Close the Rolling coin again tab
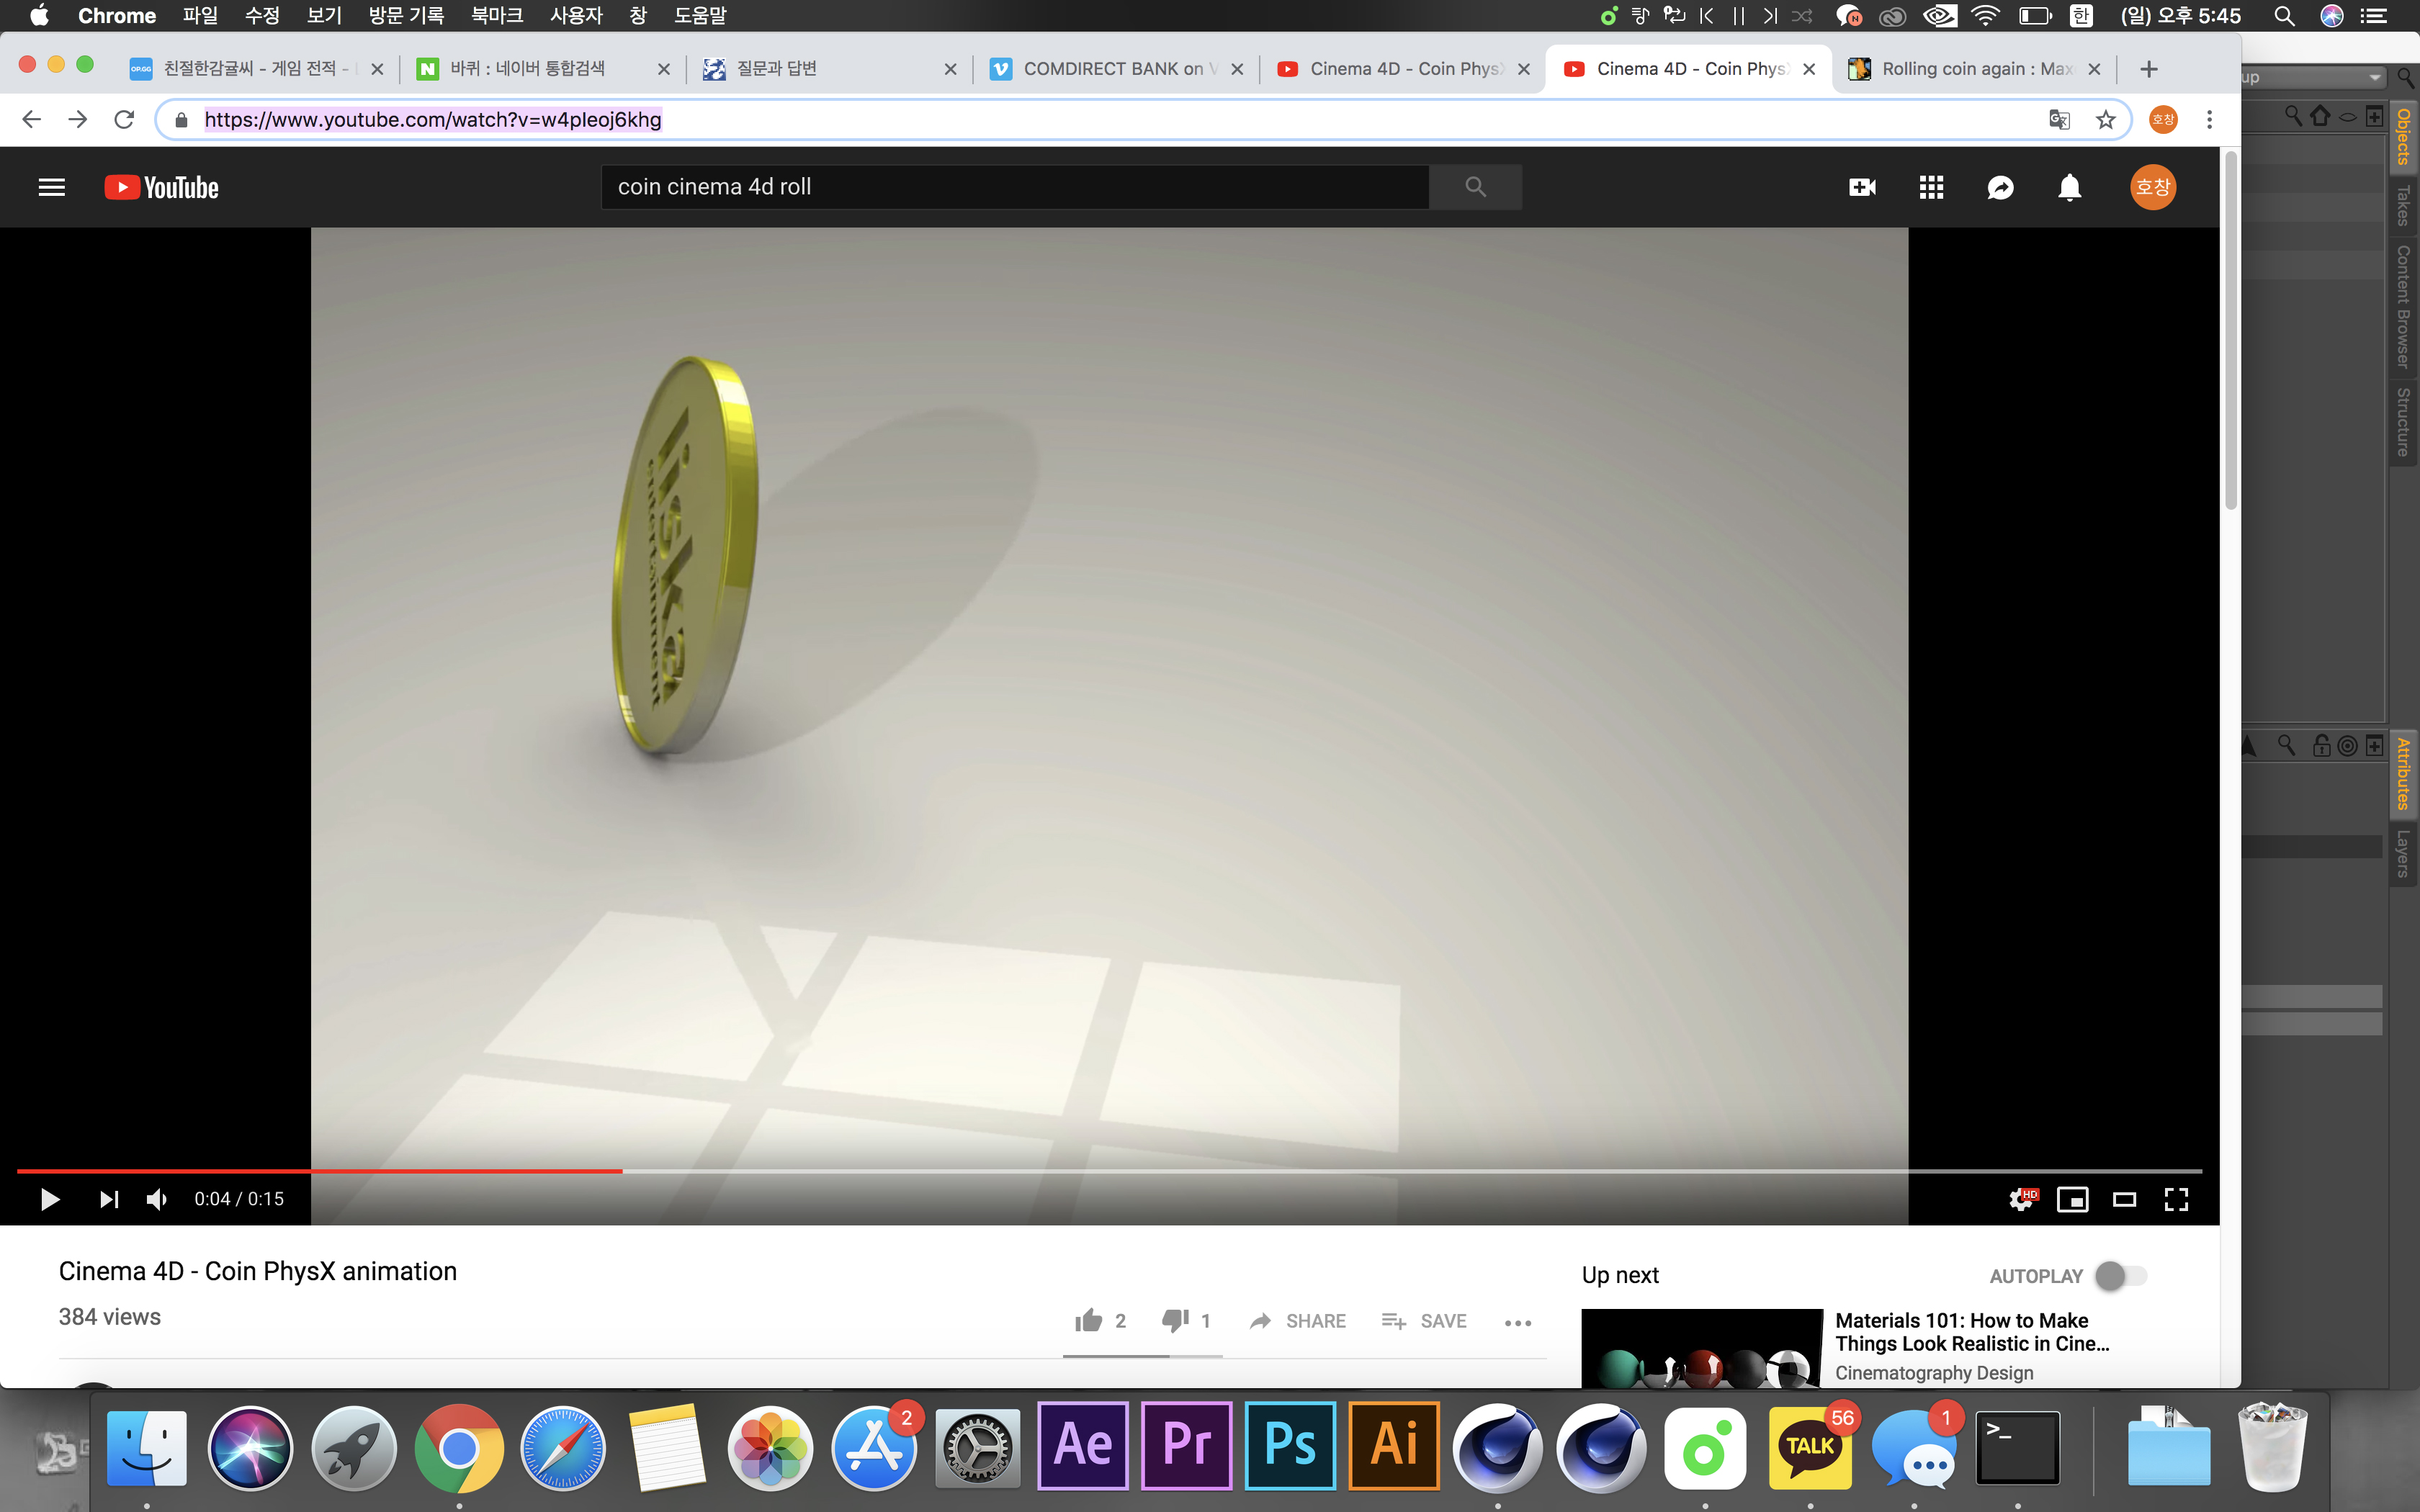This screenshot has height=1512, width=2420. coord(2094,69)
